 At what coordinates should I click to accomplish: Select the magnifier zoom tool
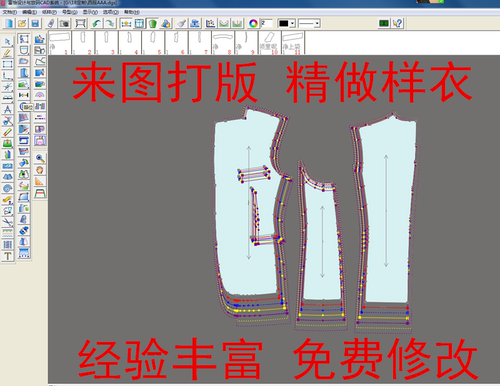pos(40,159)
